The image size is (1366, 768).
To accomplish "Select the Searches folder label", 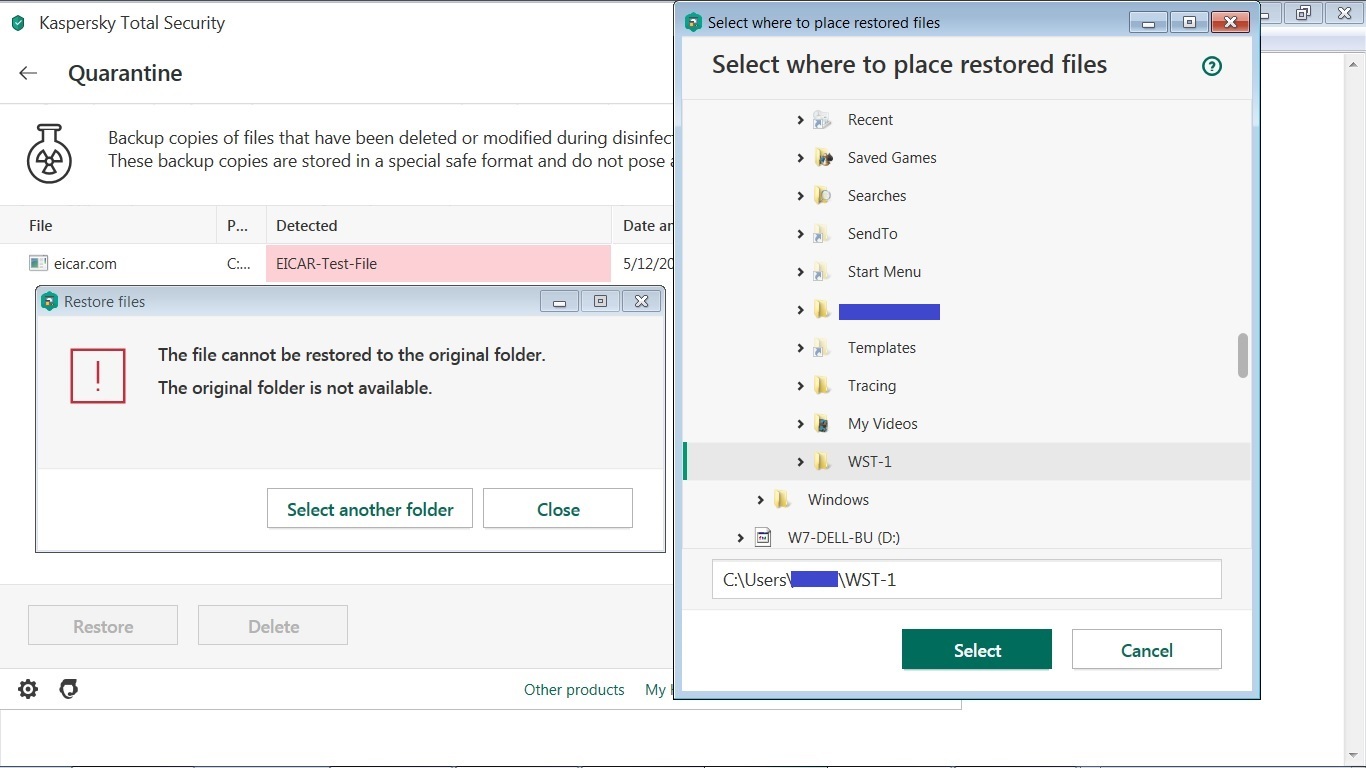I will pyautogui.click(x=877, y=196).
